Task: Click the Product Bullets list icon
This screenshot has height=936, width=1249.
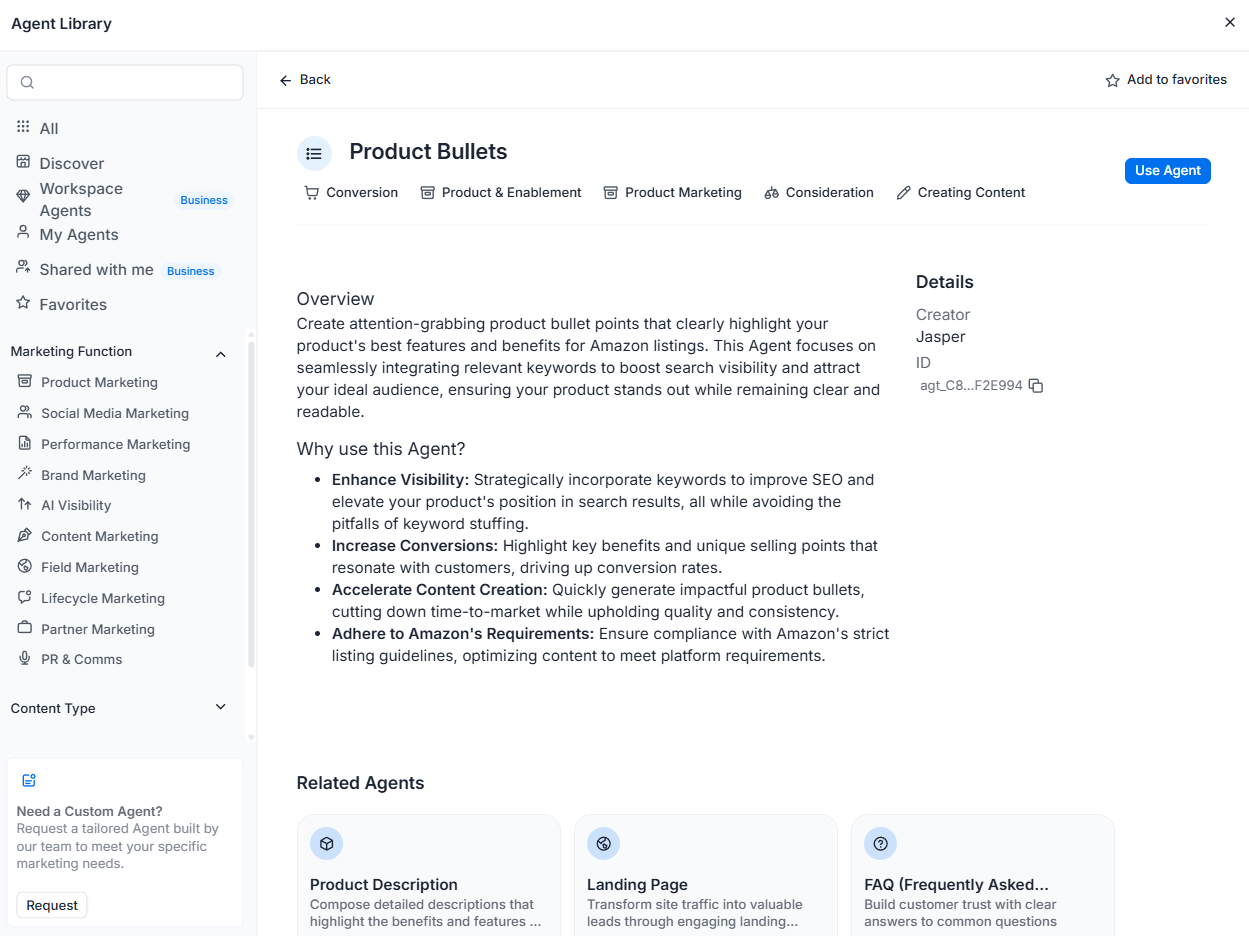Action: 314,153
